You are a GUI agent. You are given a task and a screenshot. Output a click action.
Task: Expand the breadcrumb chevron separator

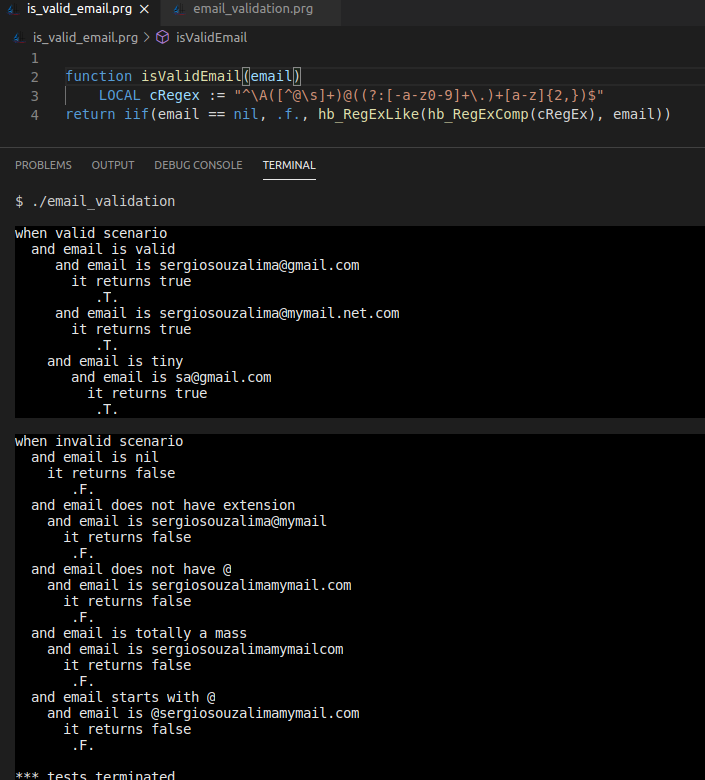[x=146, y=38]
